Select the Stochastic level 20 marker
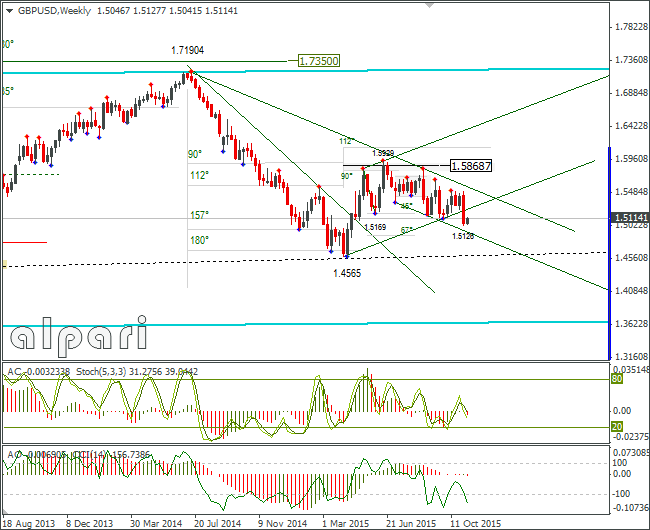The image size is (650, 530). click(x=617, y=426)
